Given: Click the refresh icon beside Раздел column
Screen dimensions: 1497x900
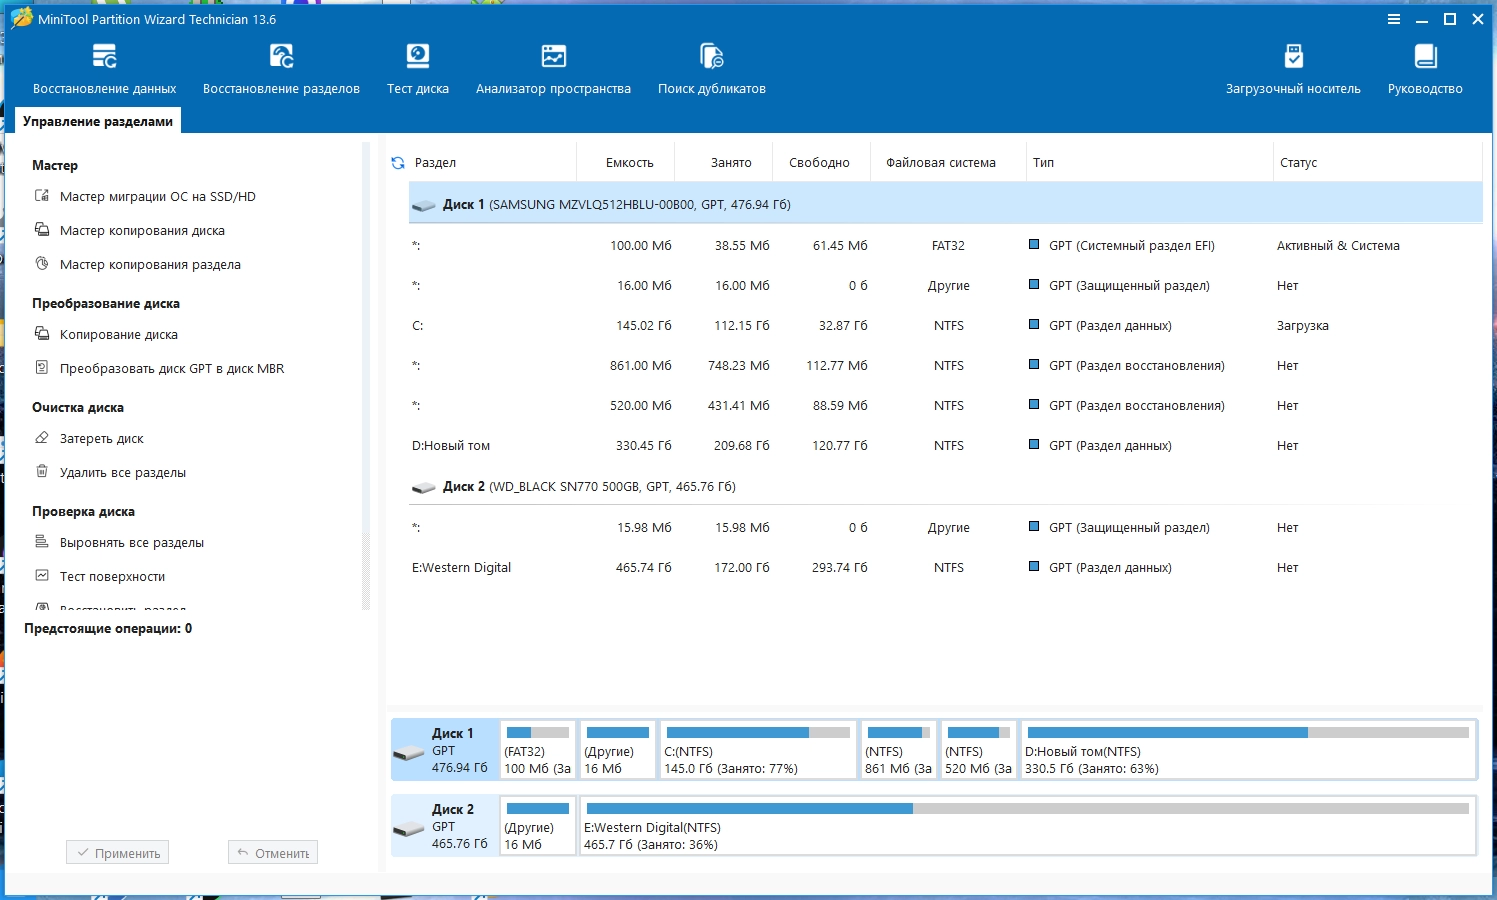Looking at the screenshot, I should click(x=398, y=163).
